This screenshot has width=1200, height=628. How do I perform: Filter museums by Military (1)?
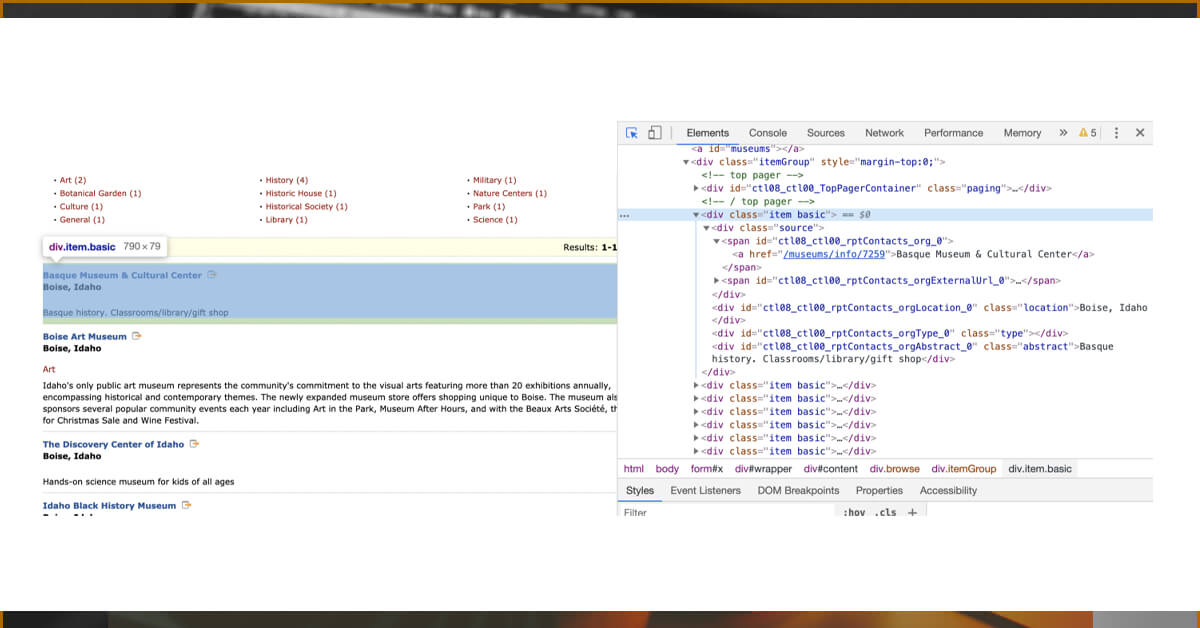[x=495, y=180]
